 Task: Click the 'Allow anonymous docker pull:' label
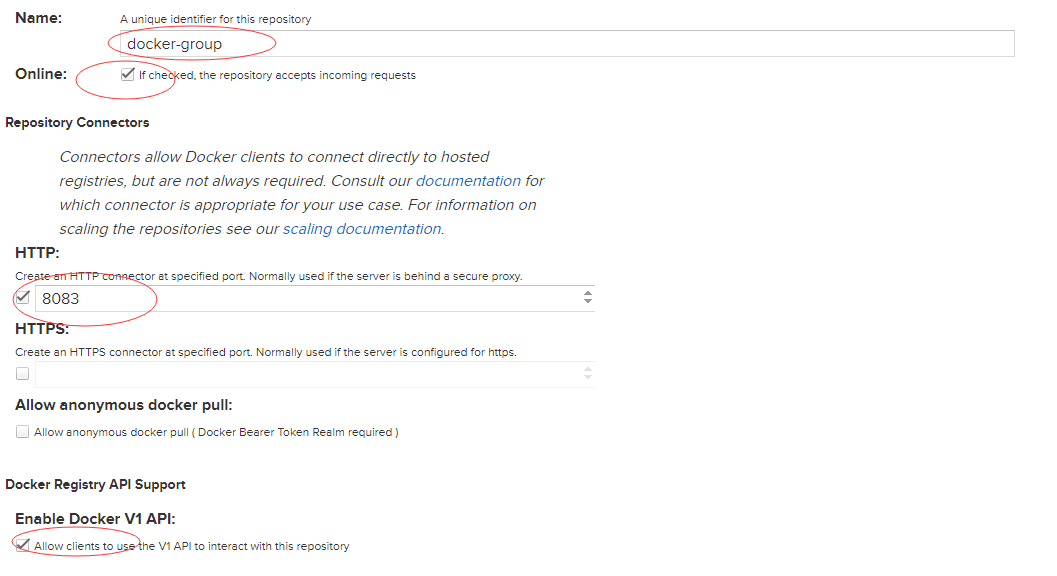tap(123, 405)
